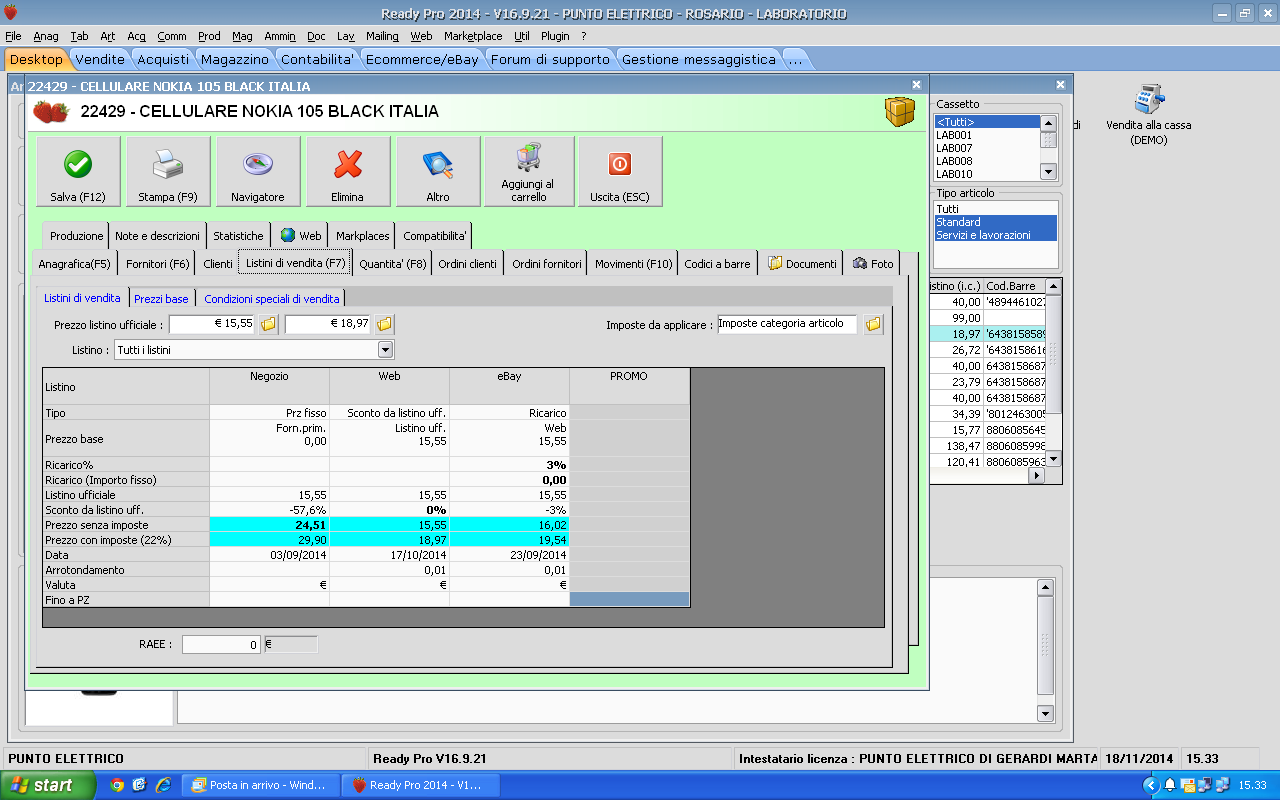Viewport: 1280px width, 800px height.
Task: Click Aggiungi al carrello cart button
Action: pyautogui.click(x=529, y=172)
